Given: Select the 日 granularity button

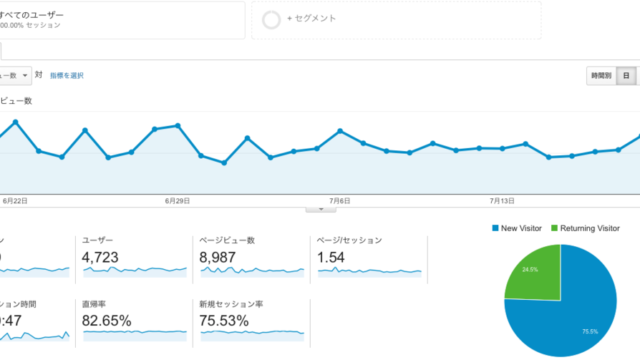Looking at the screenshot, I should pyautogui.click(x=626, y=76).
